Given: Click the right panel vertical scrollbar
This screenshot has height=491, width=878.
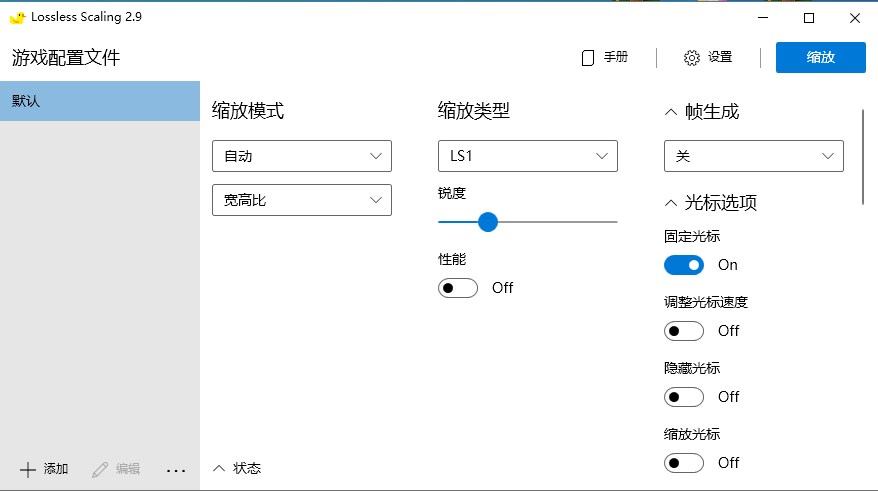Looking at the screenshot, I should (862, 157).
